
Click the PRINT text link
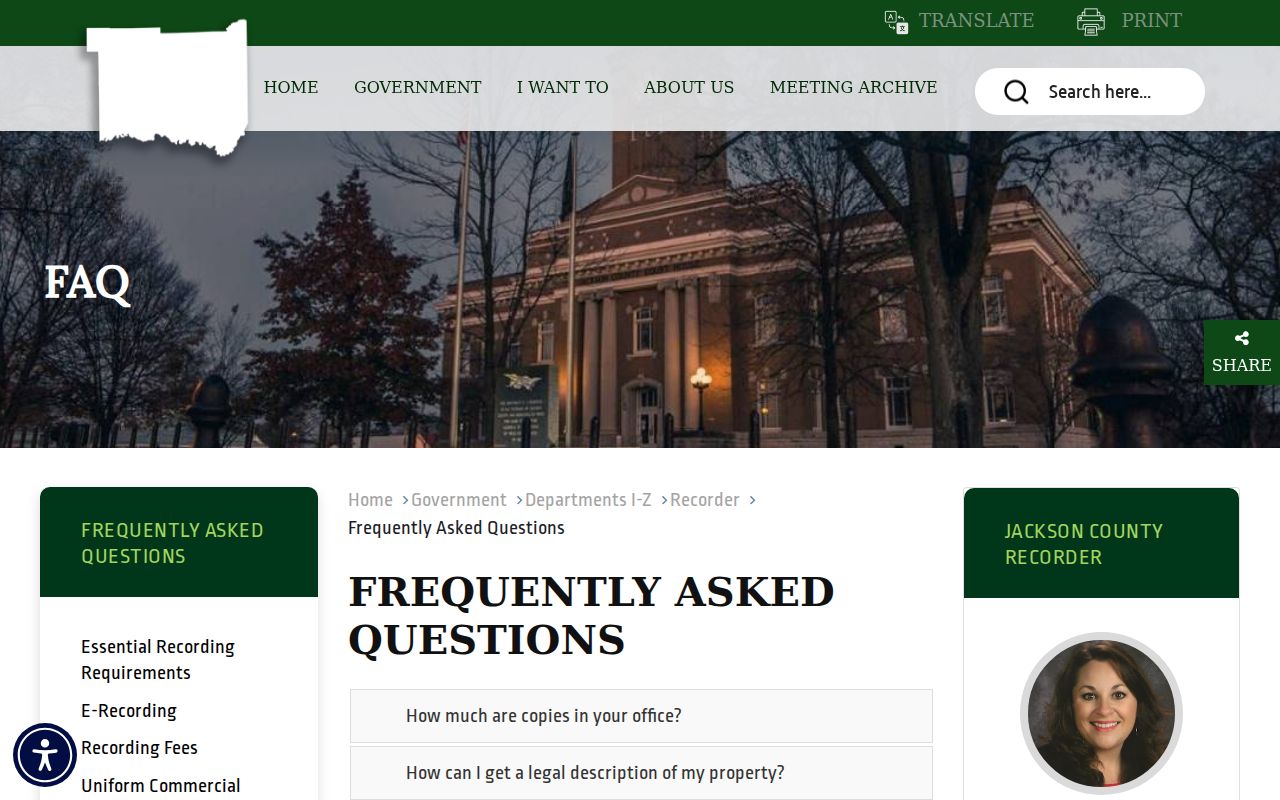tap(1151, 21)
